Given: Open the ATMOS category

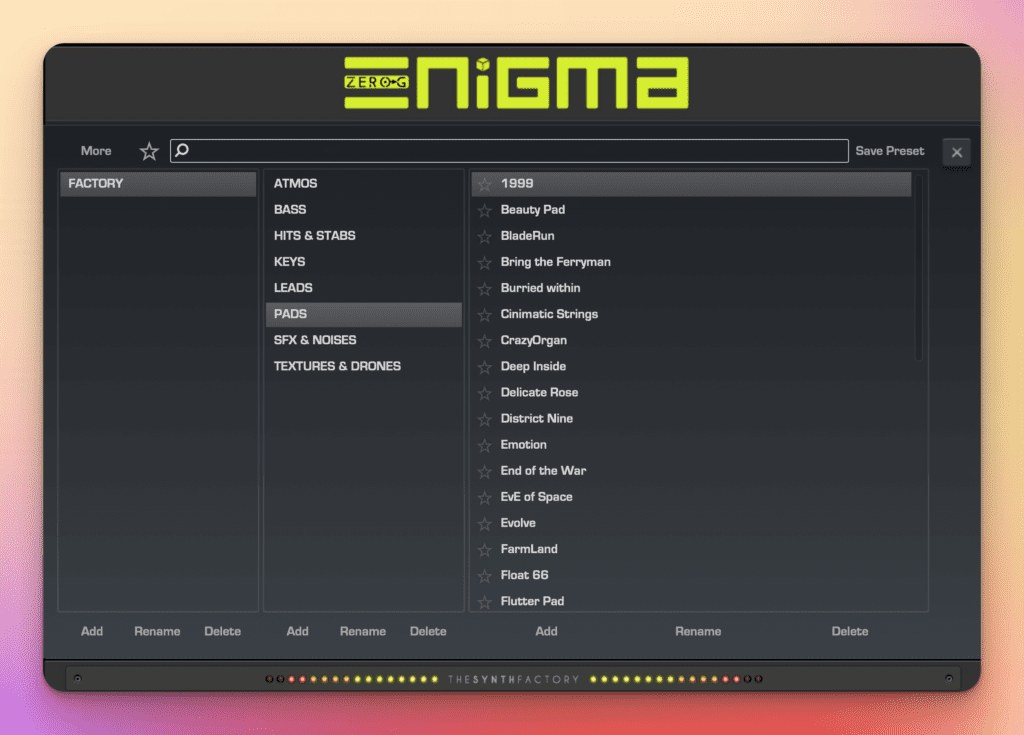Looking at the screenshot, I should pyautogui.click(x=364, y=184).
